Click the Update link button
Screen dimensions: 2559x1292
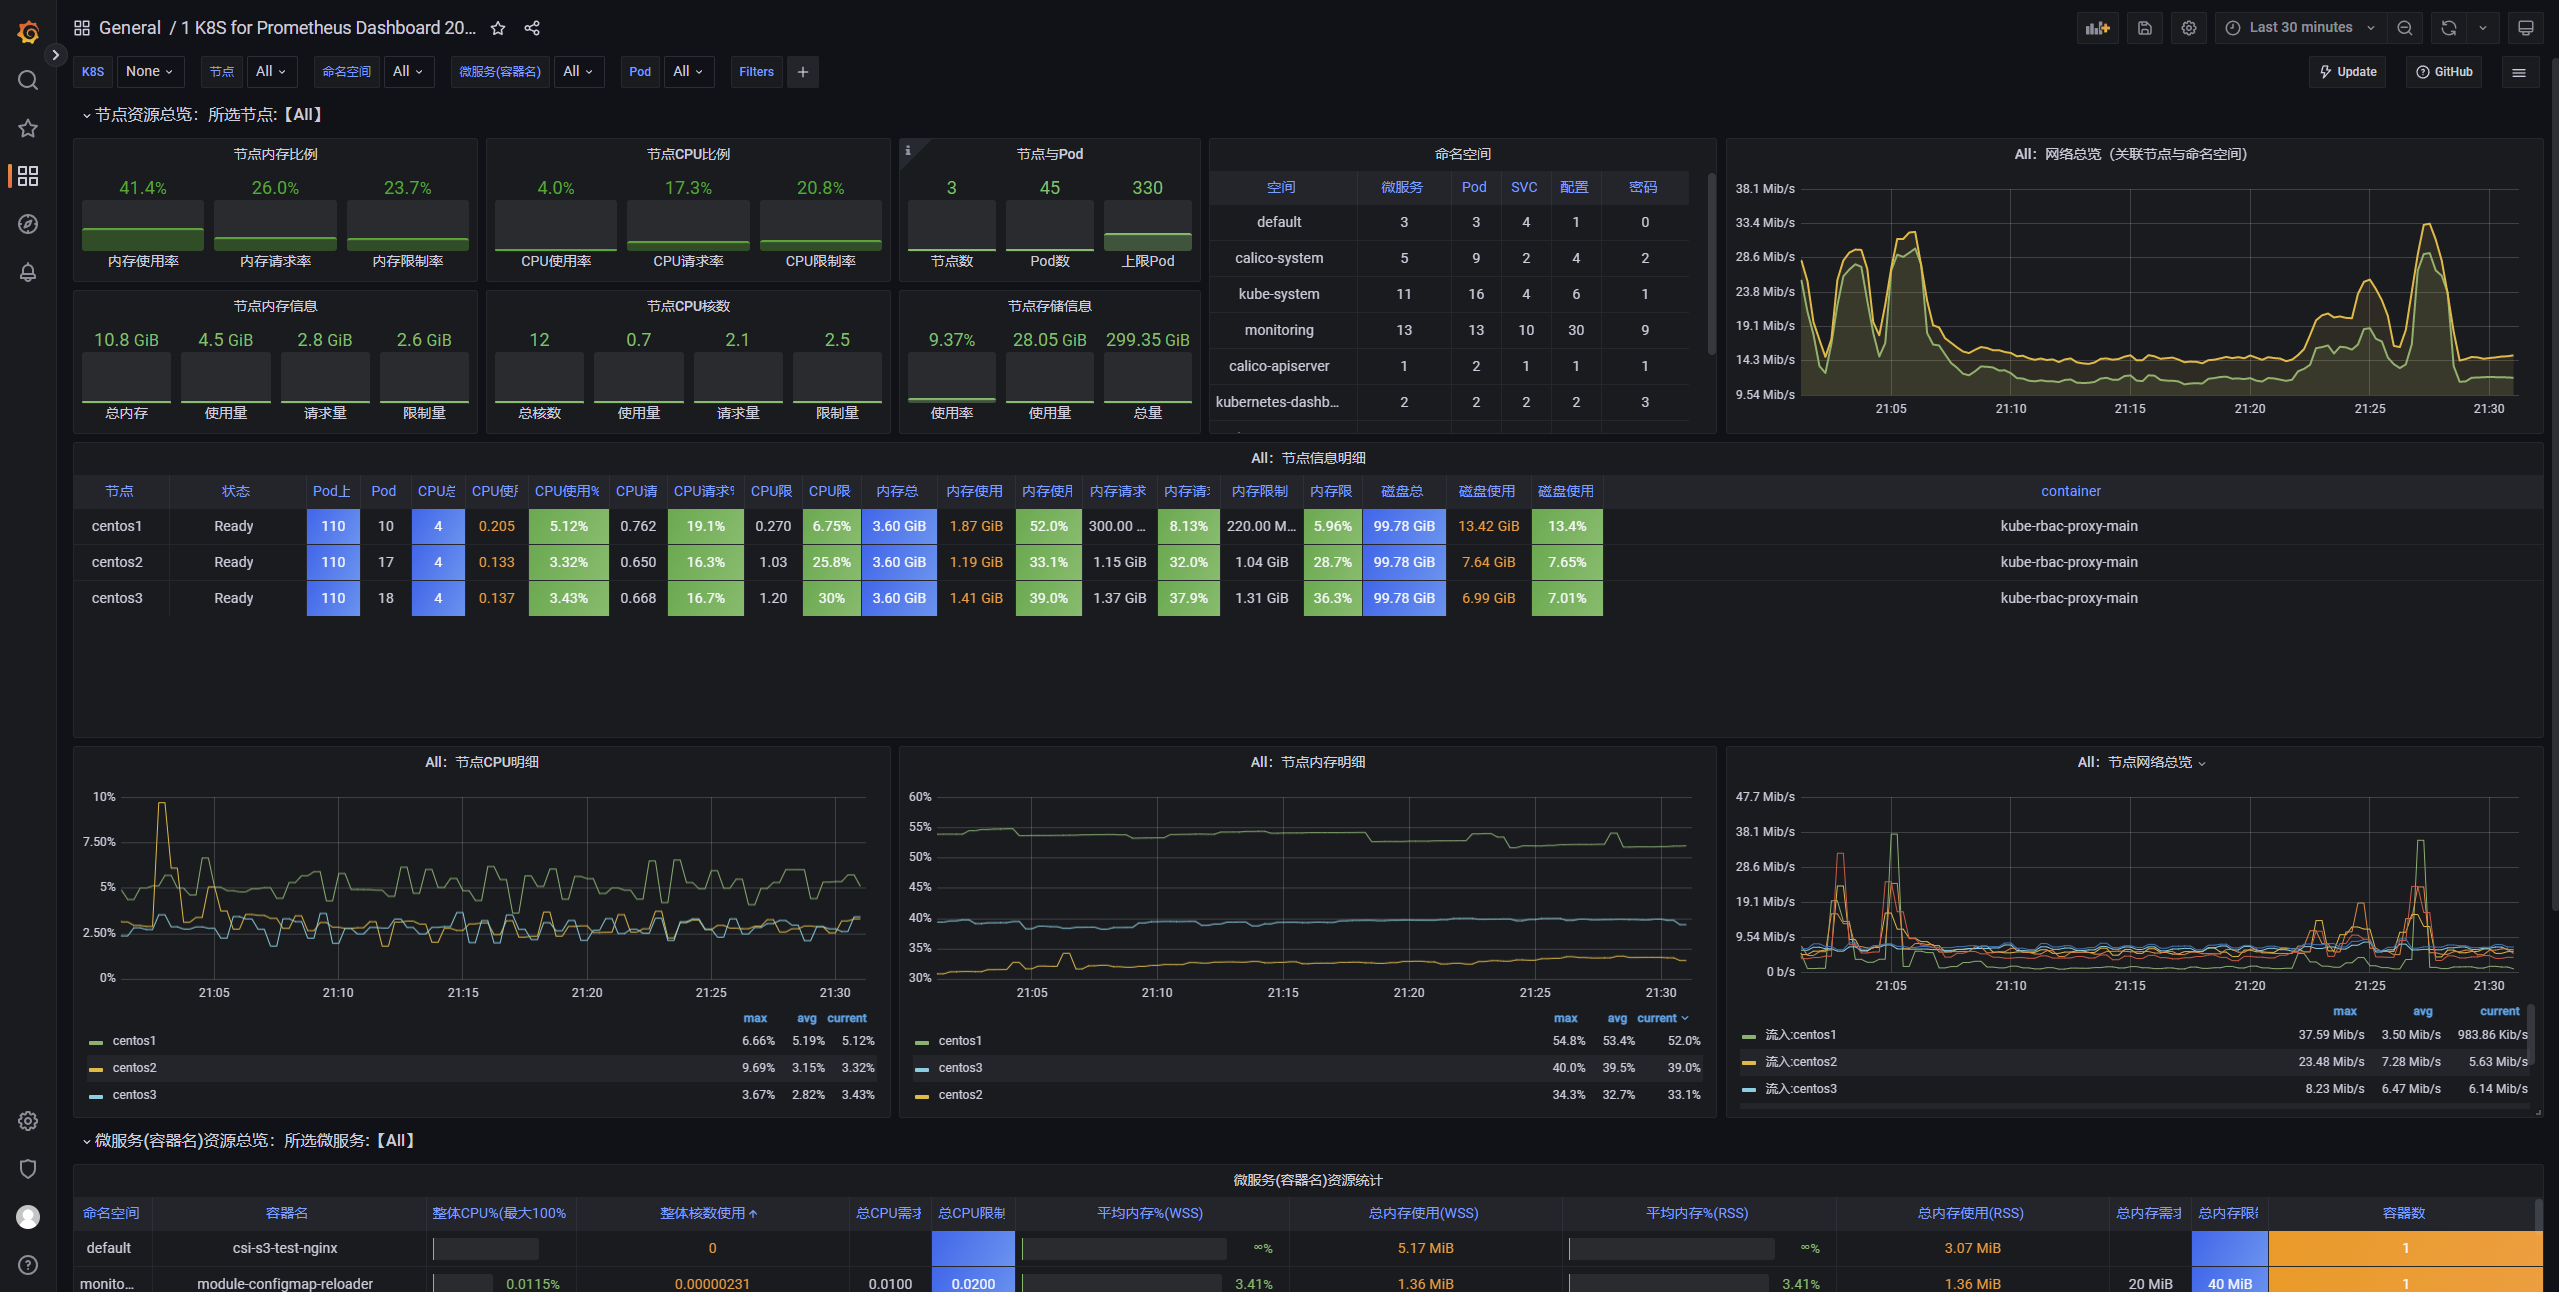pos(2347,72)
